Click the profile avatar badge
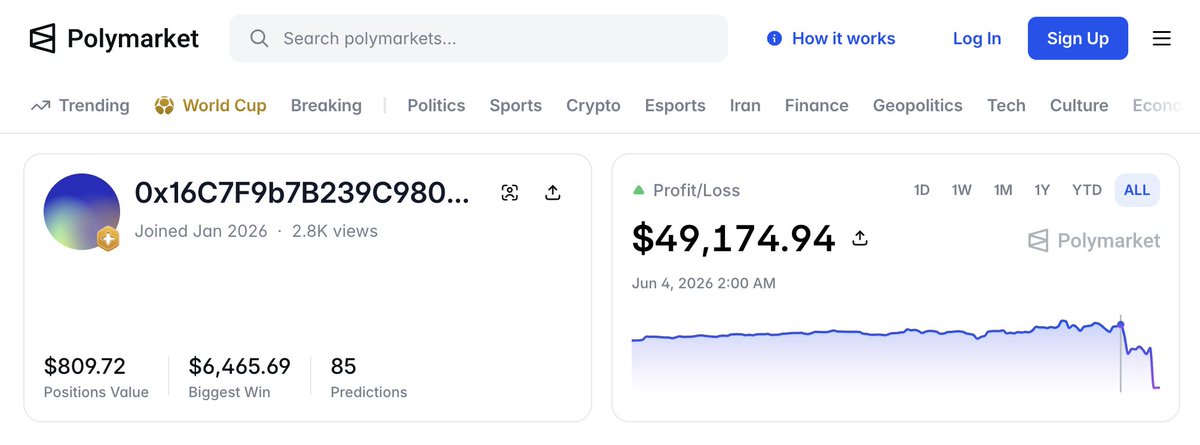The image size is (1200, 445). [107, 238]
